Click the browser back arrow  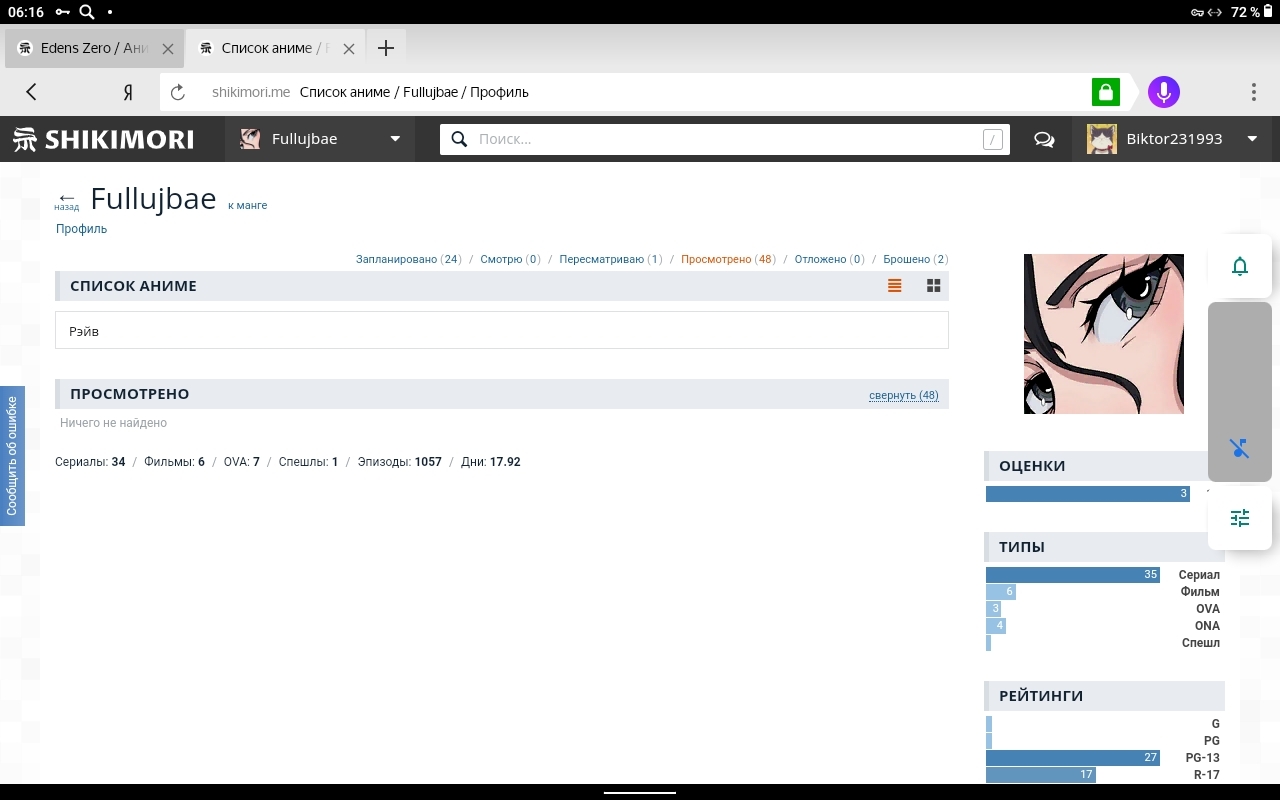coord(31,92)
